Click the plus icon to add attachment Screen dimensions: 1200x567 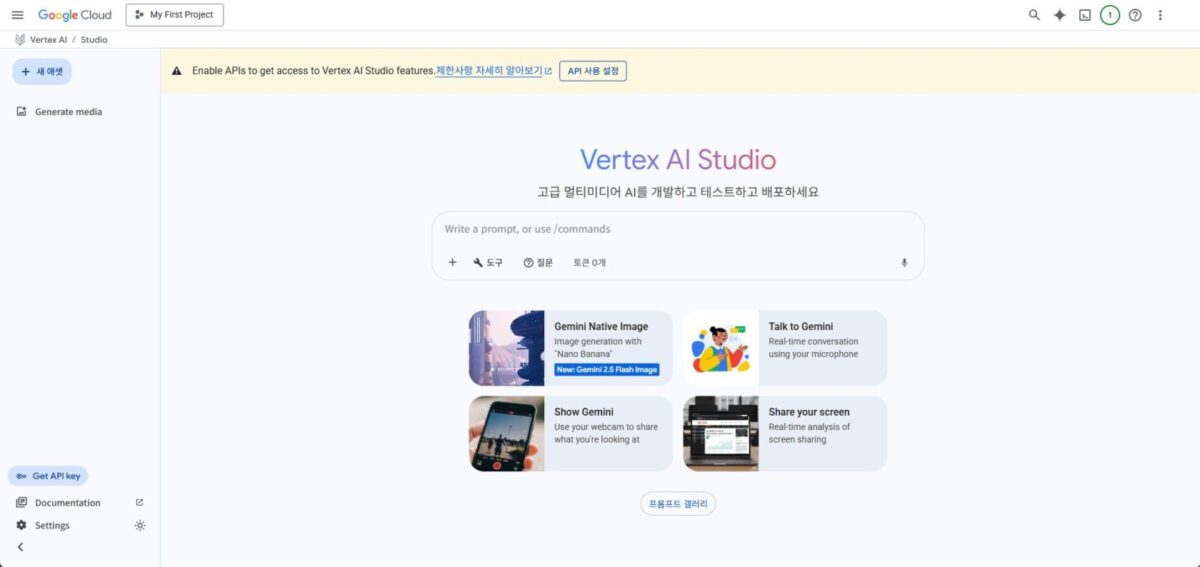[452, 263]
